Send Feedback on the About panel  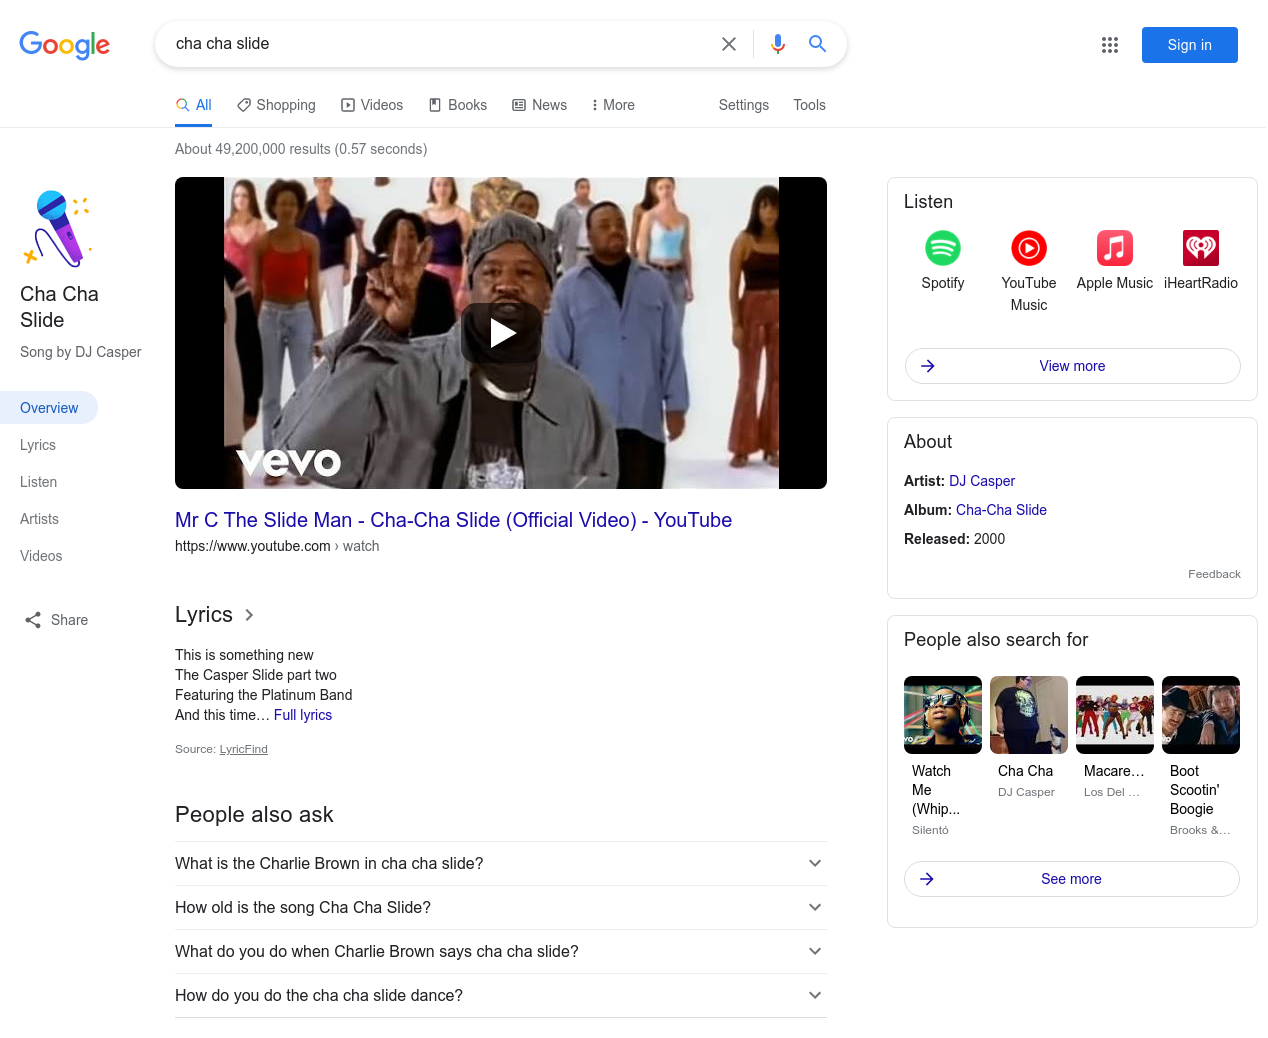pos(1214,574)
